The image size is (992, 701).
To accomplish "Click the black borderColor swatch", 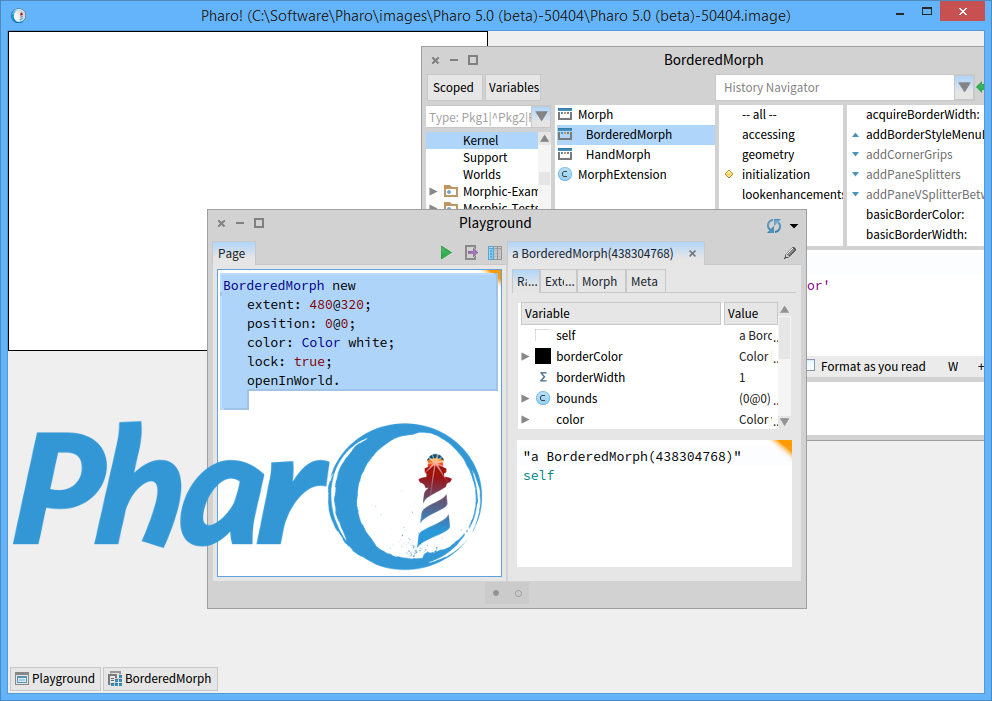I will [543, 356].
